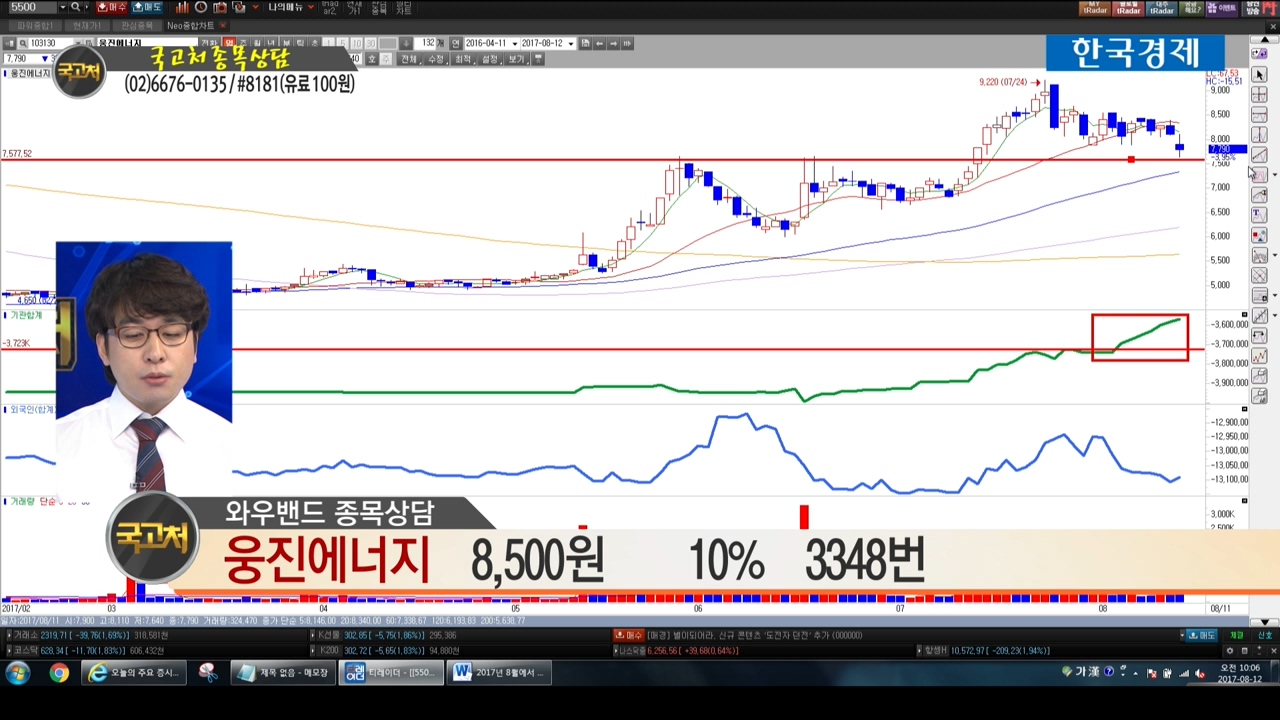Open the blue tRadar button
This screenshot has height=720, width=1280.
(1161, 8)
